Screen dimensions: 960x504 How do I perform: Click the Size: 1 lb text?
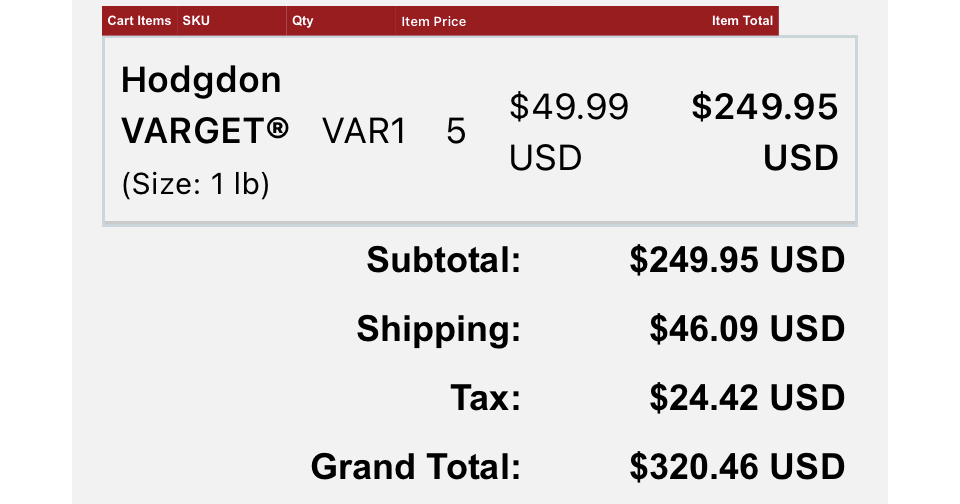(x=195, y=184)
